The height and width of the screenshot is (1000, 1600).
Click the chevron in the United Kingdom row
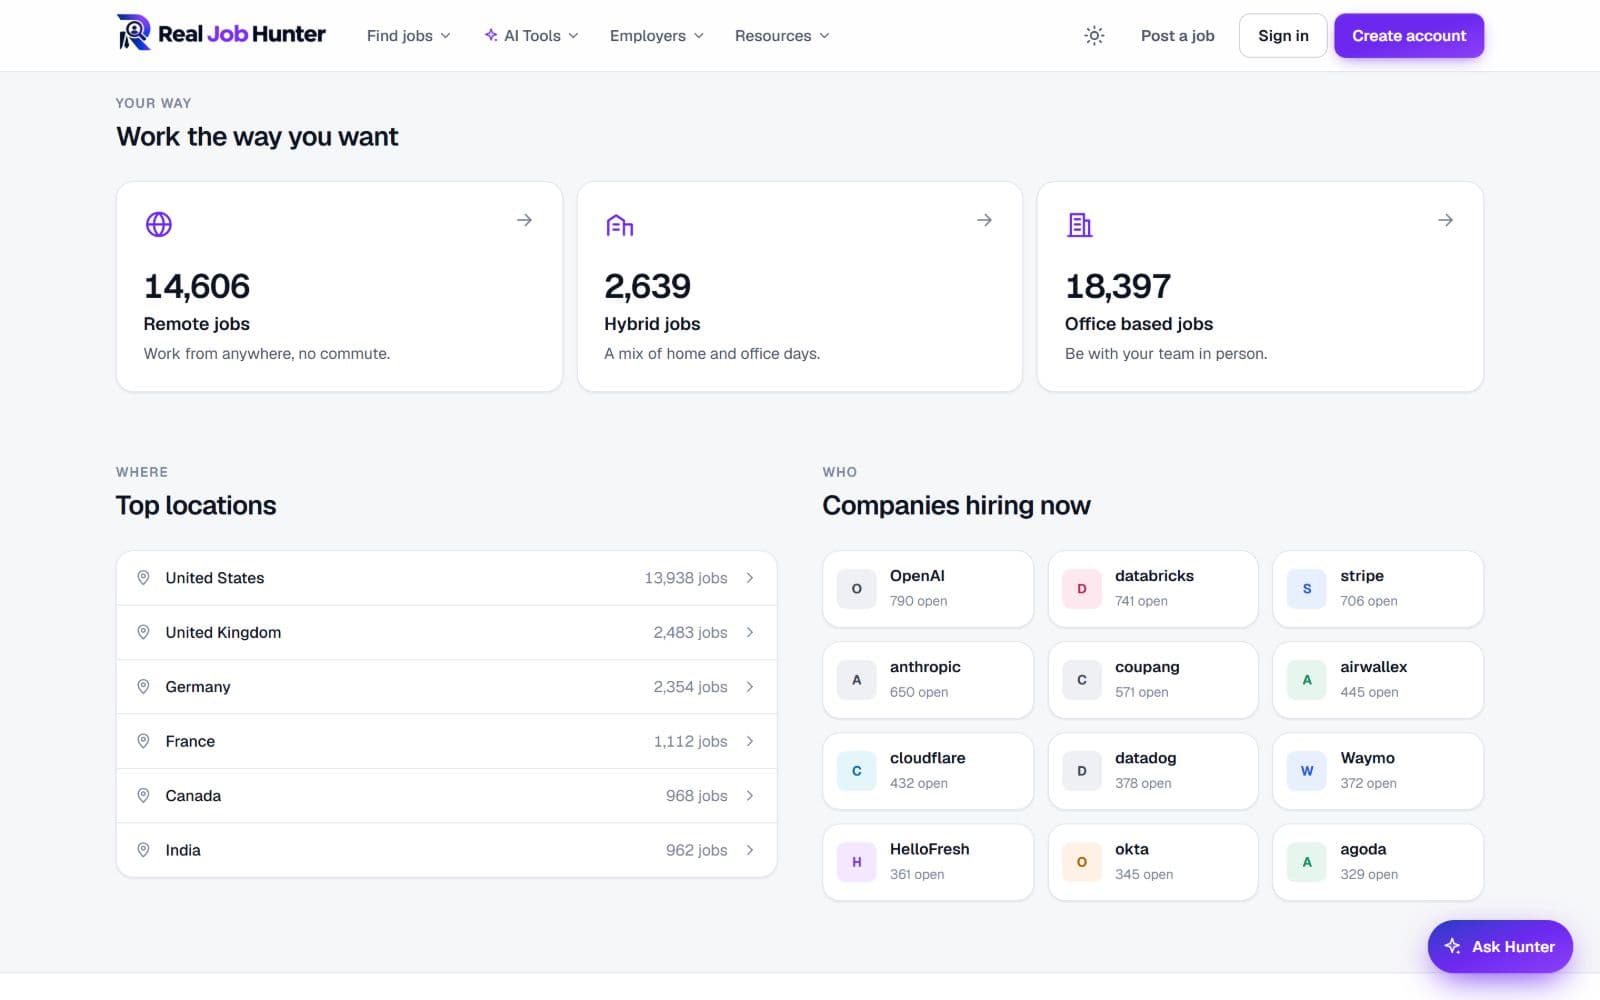(x=750, y=632)
